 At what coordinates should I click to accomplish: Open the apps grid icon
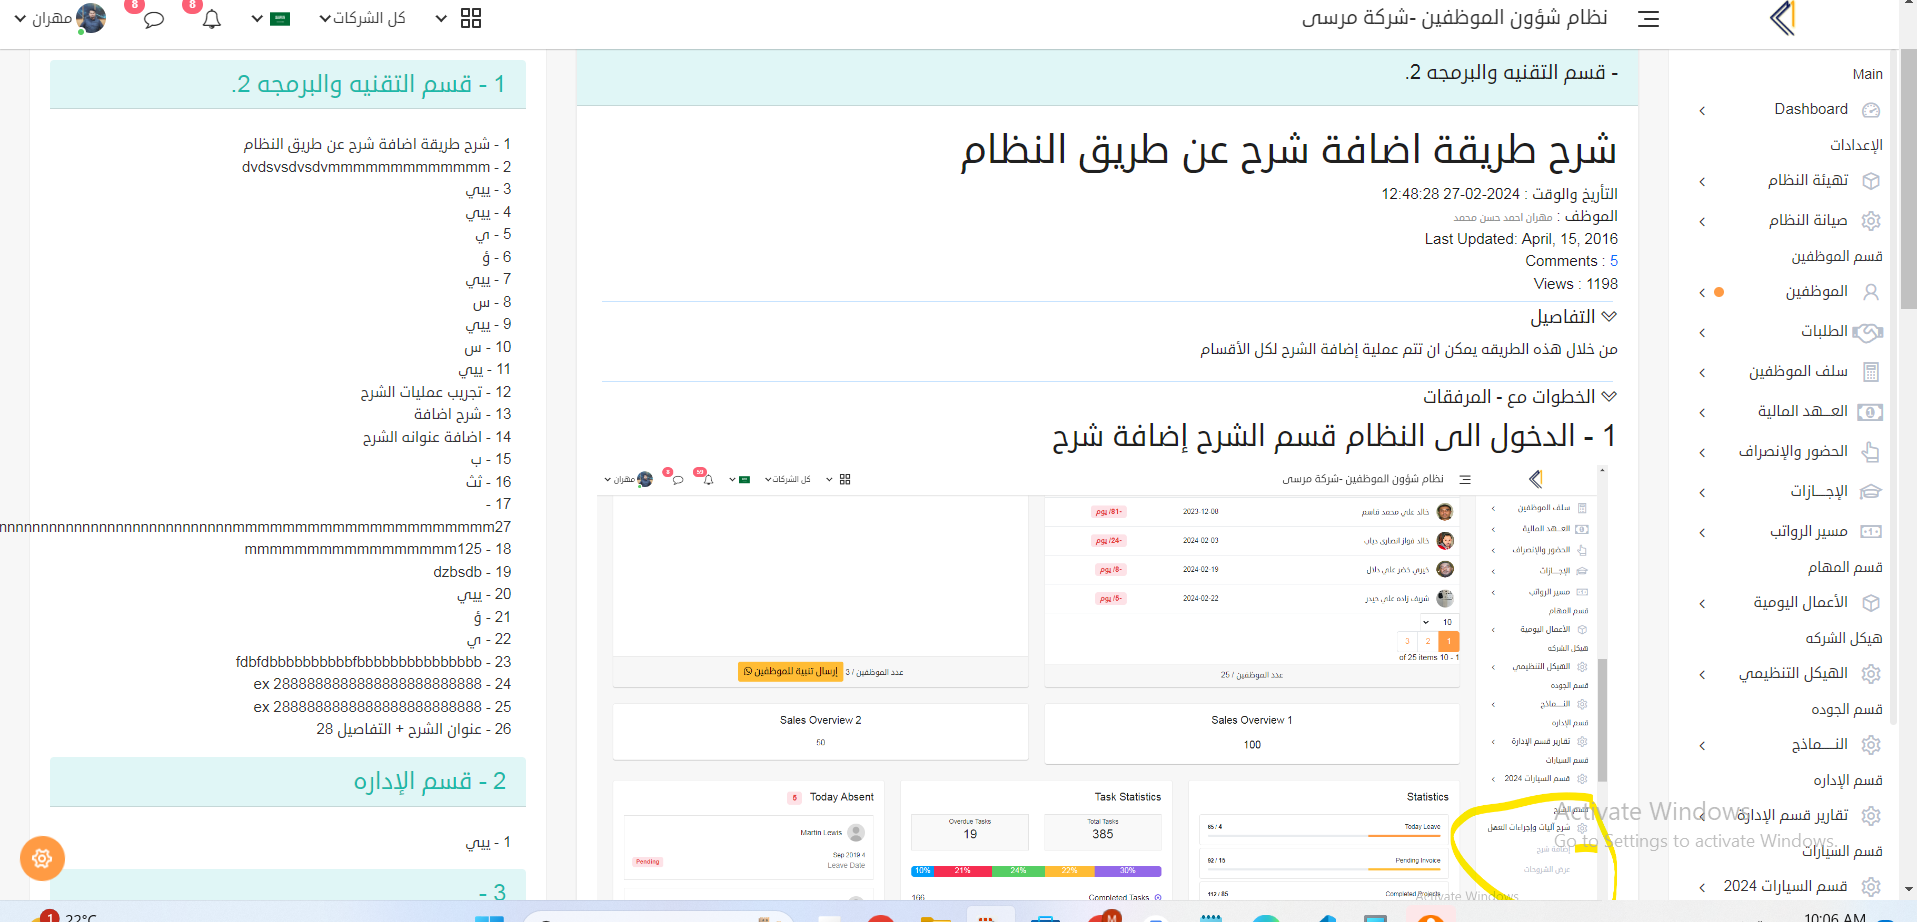point(471,18)
